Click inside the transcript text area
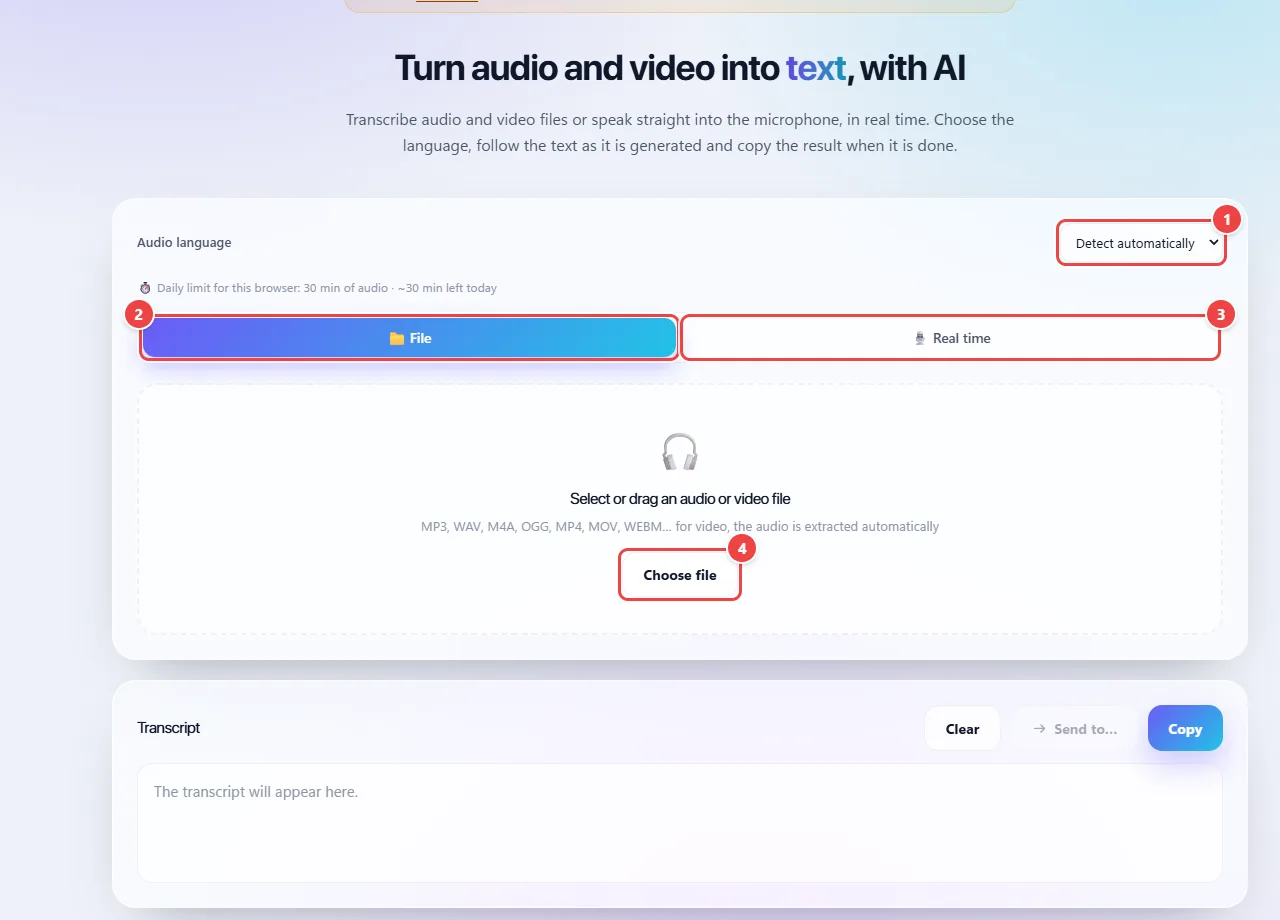Screen dimensions: 1280x920 point(680,823)
